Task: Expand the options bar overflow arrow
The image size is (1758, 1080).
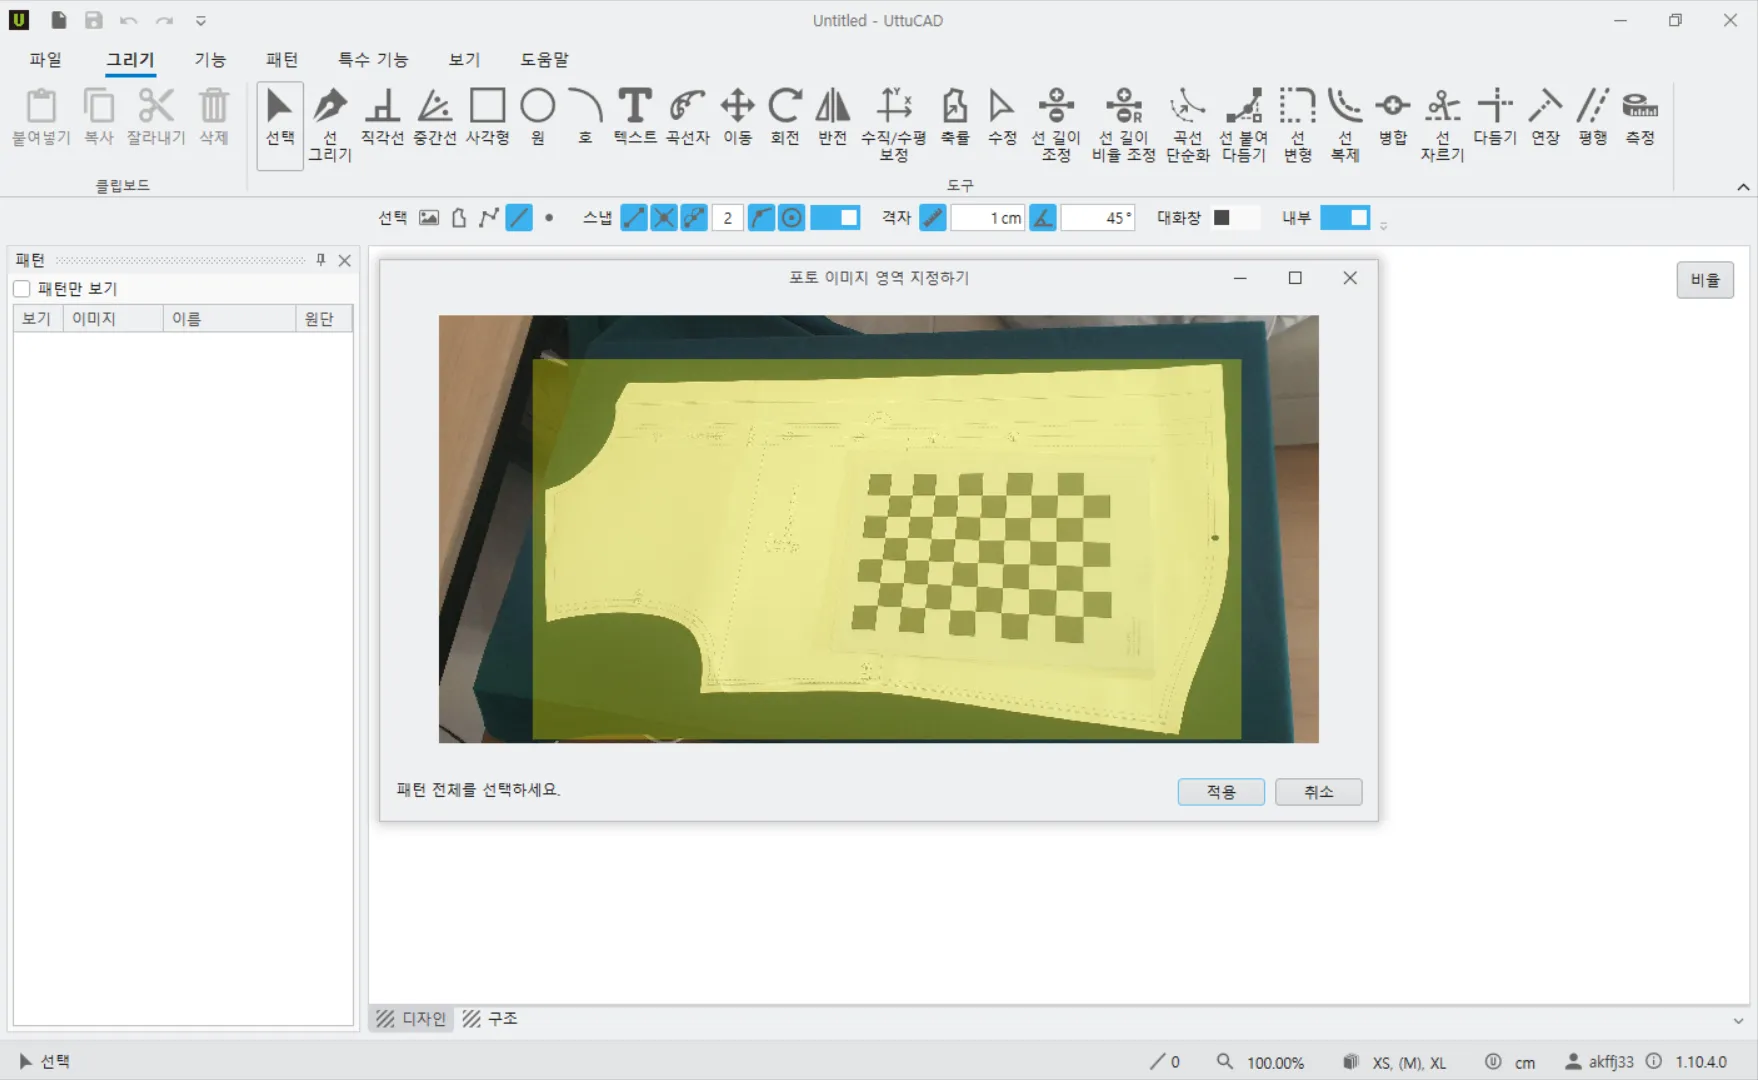Action: click(1383, 226)
